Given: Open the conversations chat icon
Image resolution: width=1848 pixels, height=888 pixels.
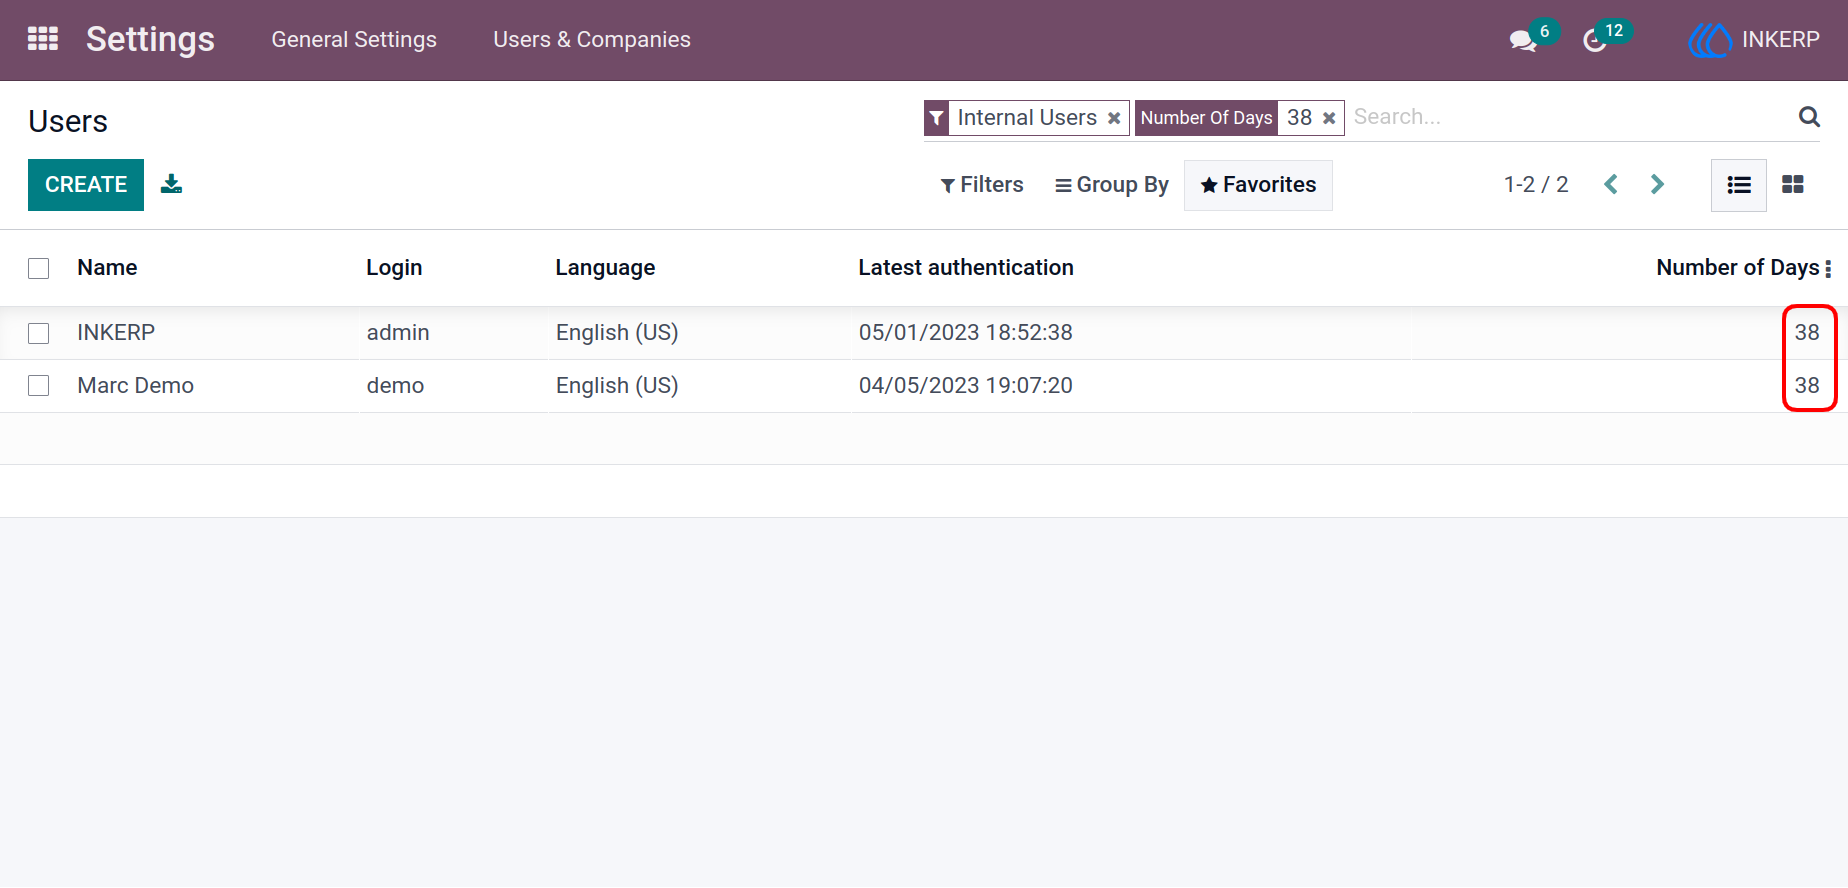Looking at the screenshot, I should coord(1523,41).
